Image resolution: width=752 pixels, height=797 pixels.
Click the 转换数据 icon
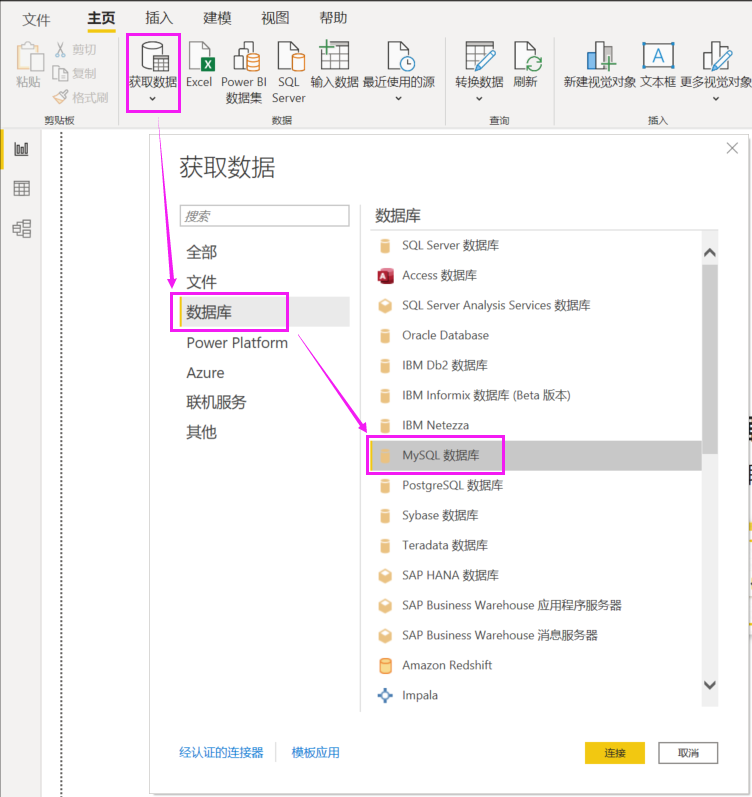click(x=479, y=56)
